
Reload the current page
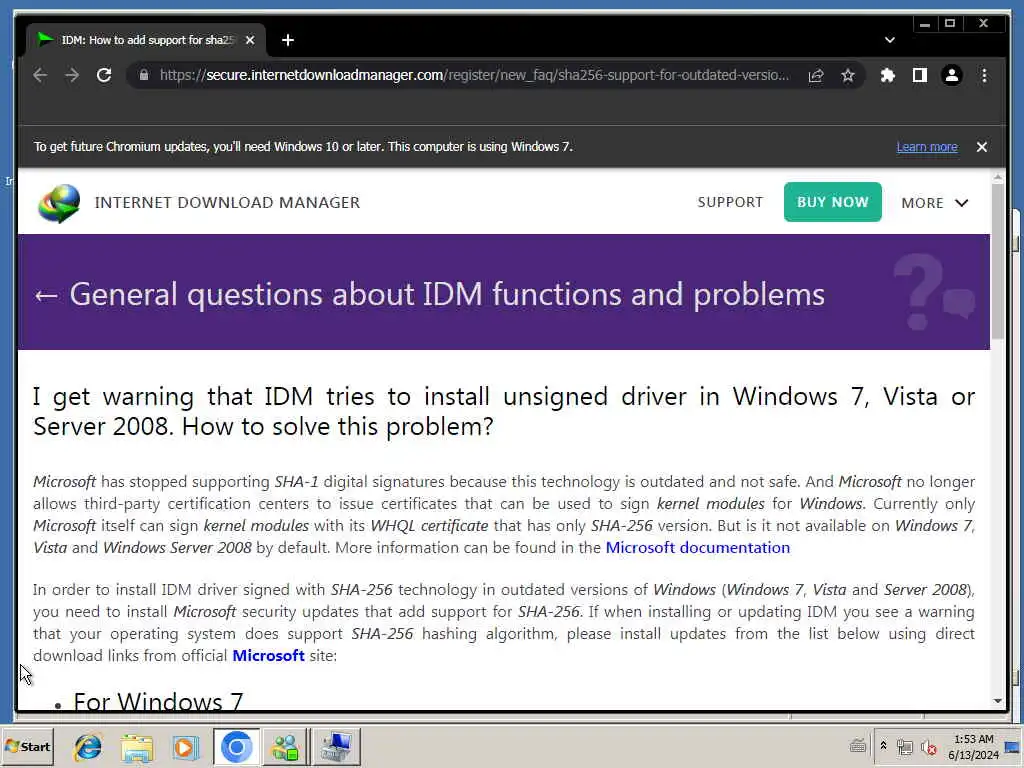point(104,75)
